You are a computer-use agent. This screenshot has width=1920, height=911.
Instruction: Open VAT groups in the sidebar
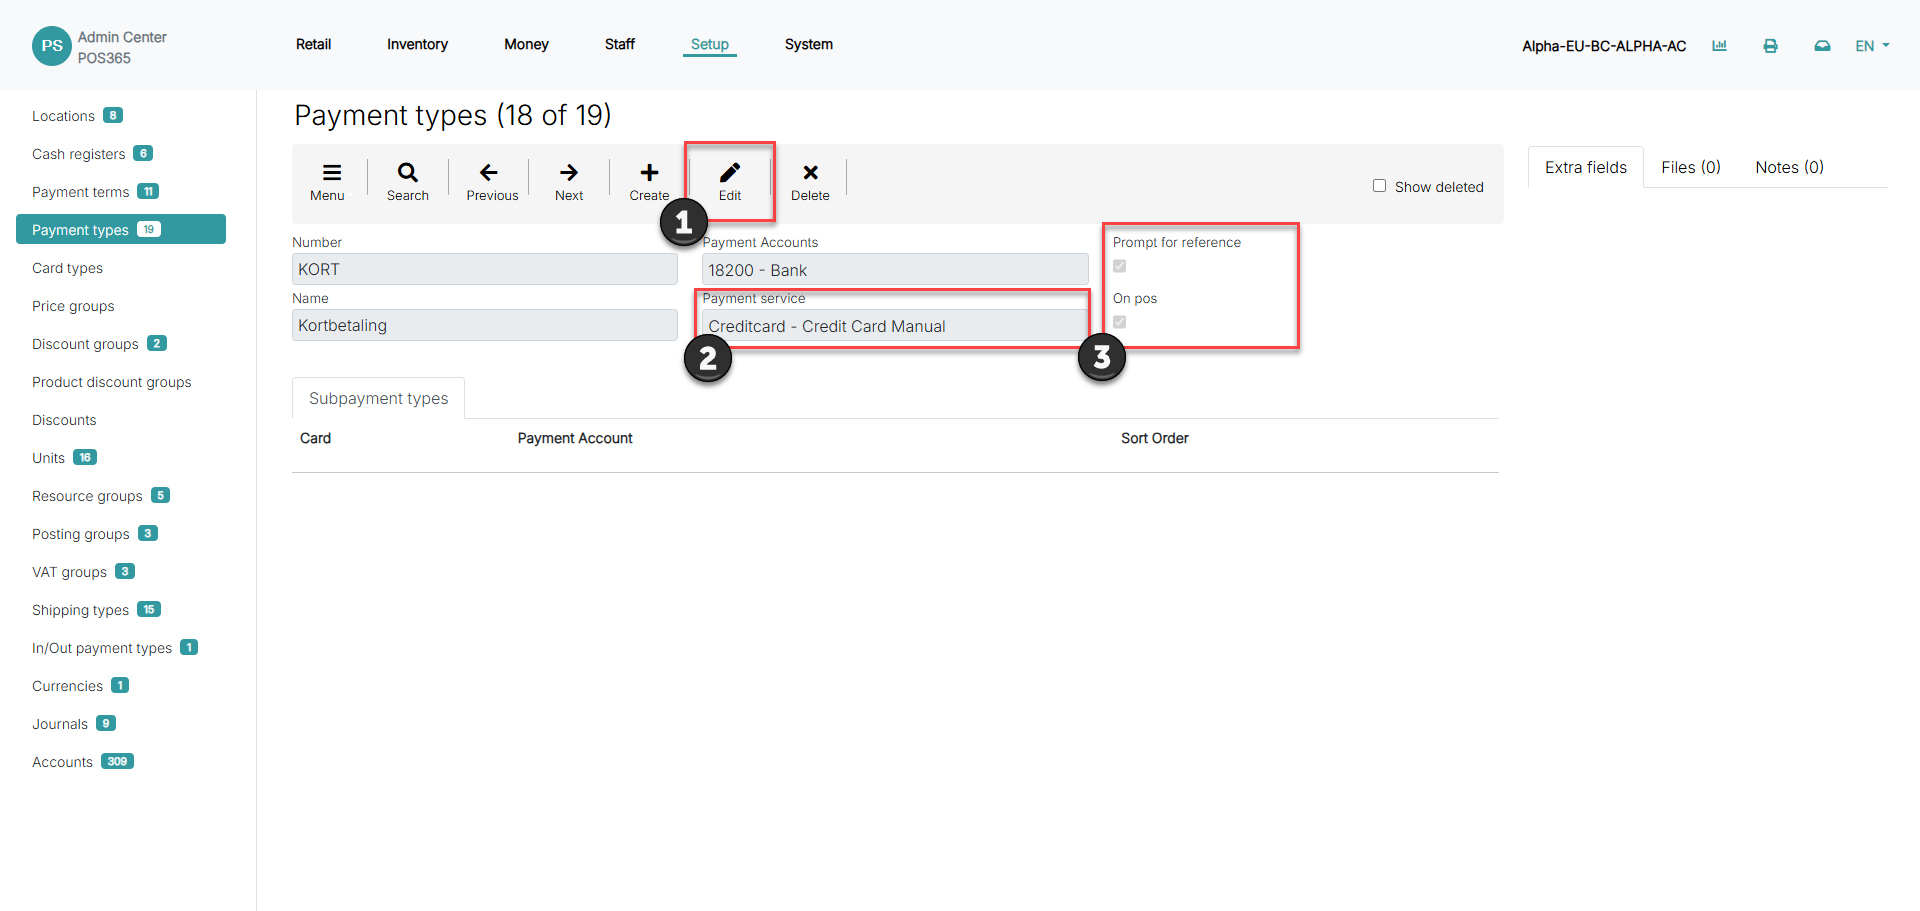pos(69,572)
